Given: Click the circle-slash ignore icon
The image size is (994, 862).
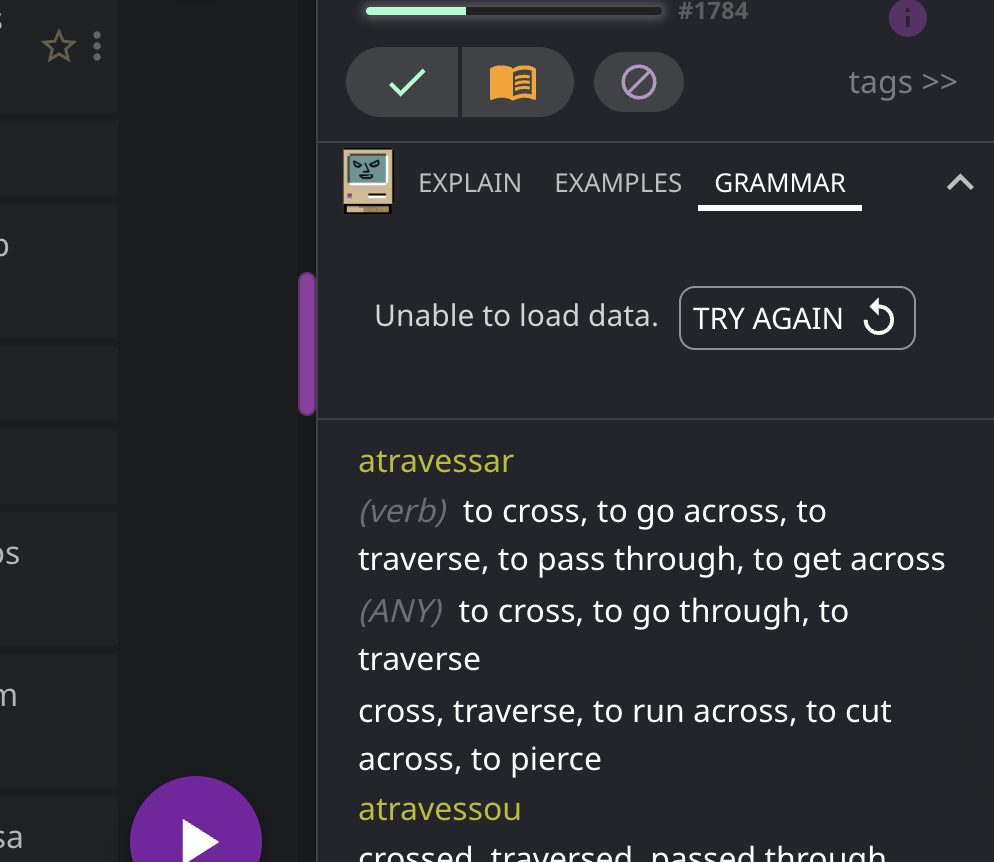Looking at the screenshot, I should coord(638,82).
